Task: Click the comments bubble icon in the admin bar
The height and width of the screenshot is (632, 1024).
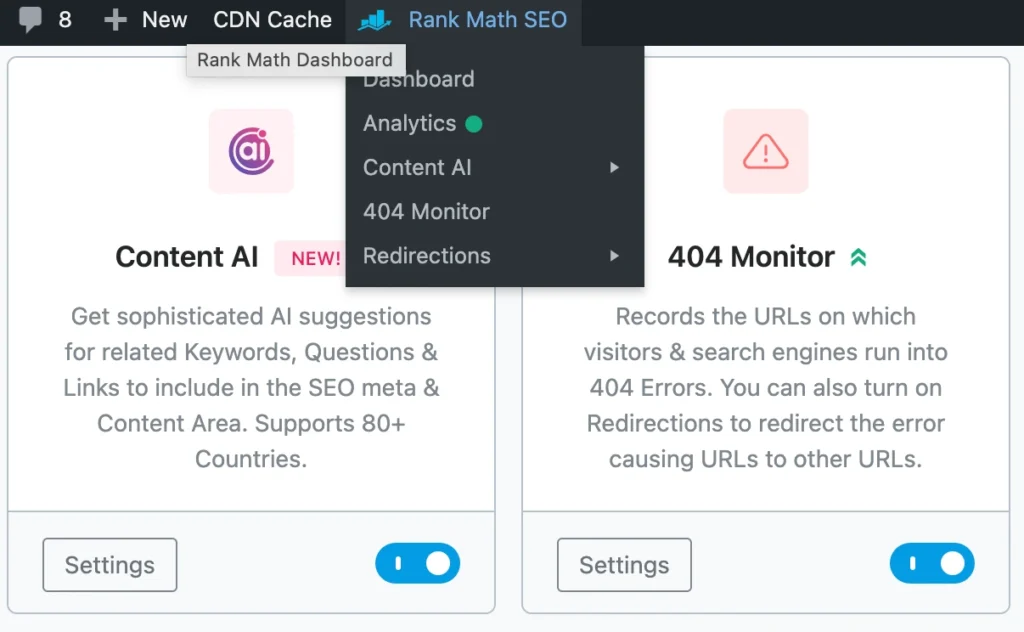Action: [x=31, y=20]
